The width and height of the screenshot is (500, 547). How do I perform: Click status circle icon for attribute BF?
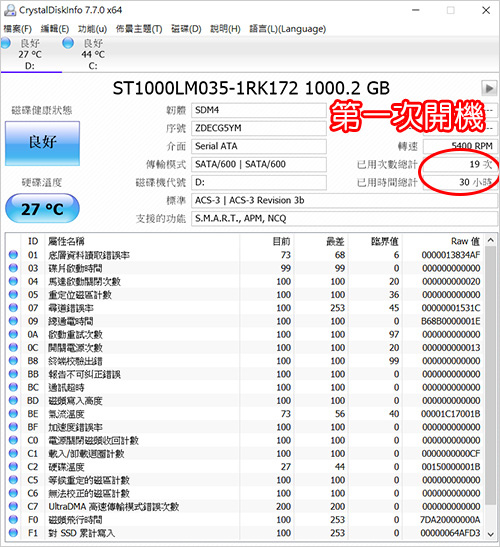click(x=13, y=427)
